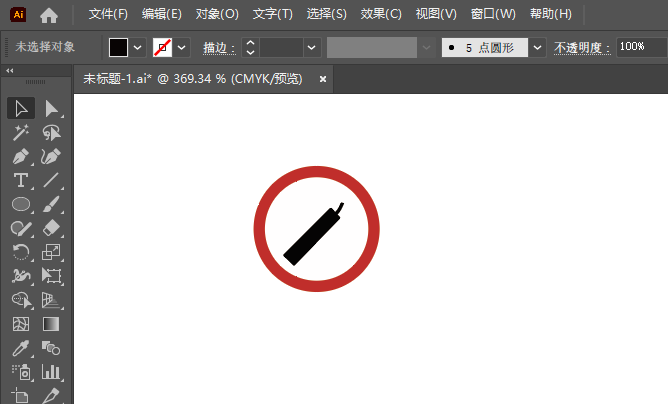Open the stroke weight dropdown
This screenshot has width=668, height=404.
pos(312,47)
